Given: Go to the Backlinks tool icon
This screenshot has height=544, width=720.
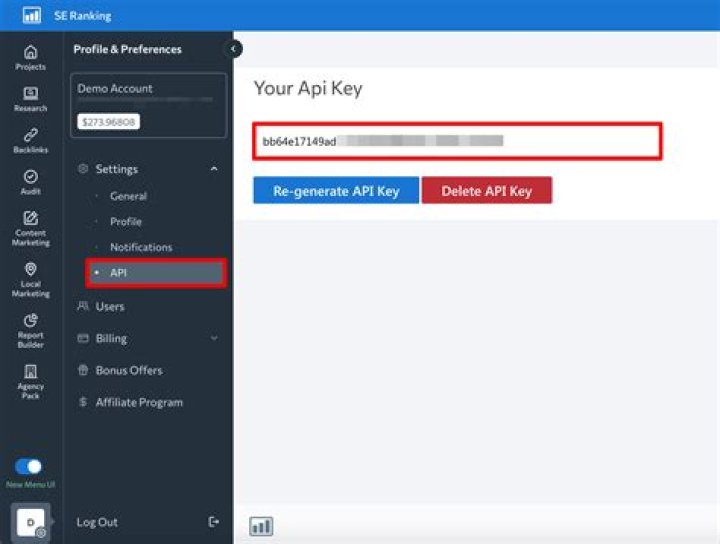Looking at the screenshot, I should [31, 135].
